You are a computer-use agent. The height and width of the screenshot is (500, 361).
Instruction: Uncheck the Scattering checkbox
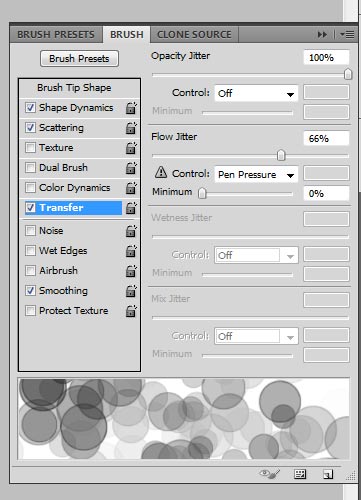[30, 128]
